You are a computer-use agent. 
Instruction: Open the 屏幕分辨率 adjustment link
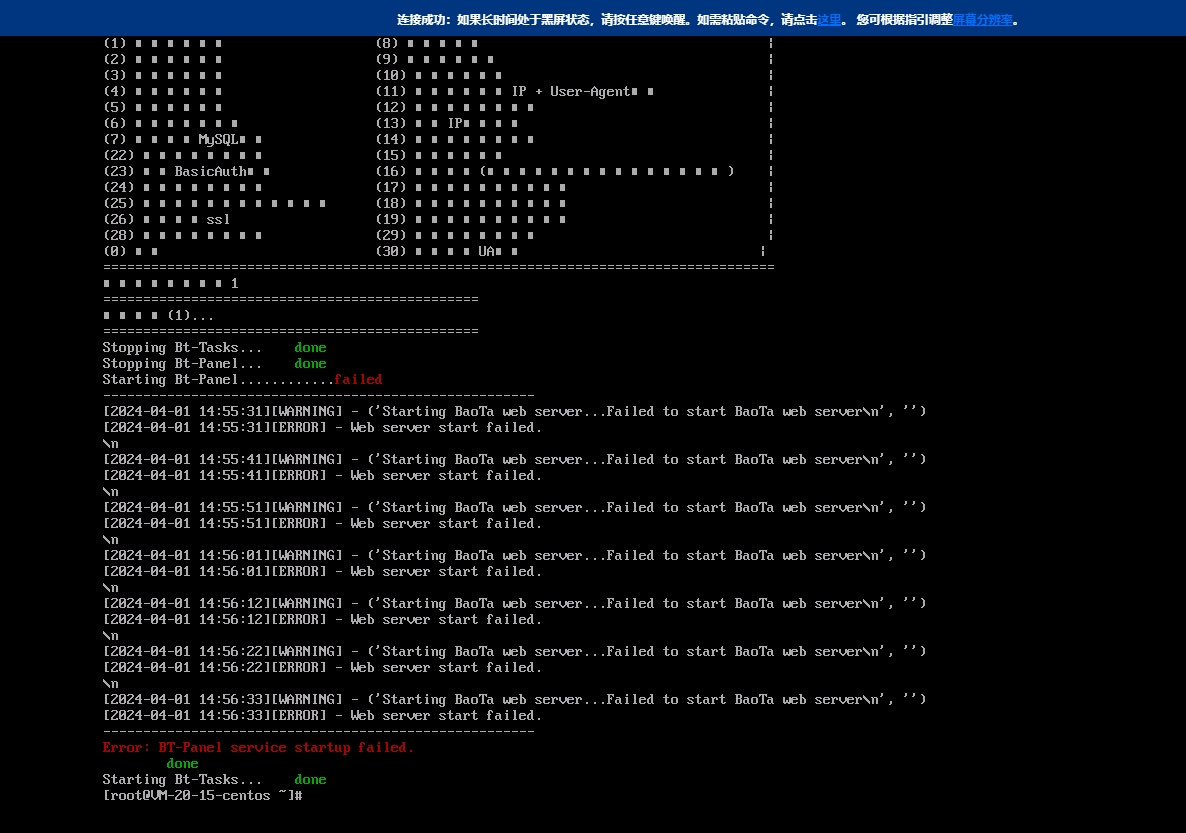pyautogui.click(x=983, y=20)
